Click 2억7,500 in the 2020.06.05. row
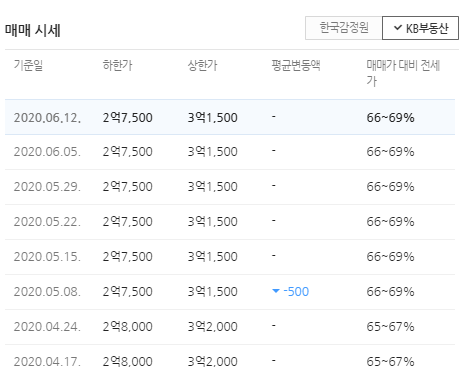 click(x=127, y=152)
